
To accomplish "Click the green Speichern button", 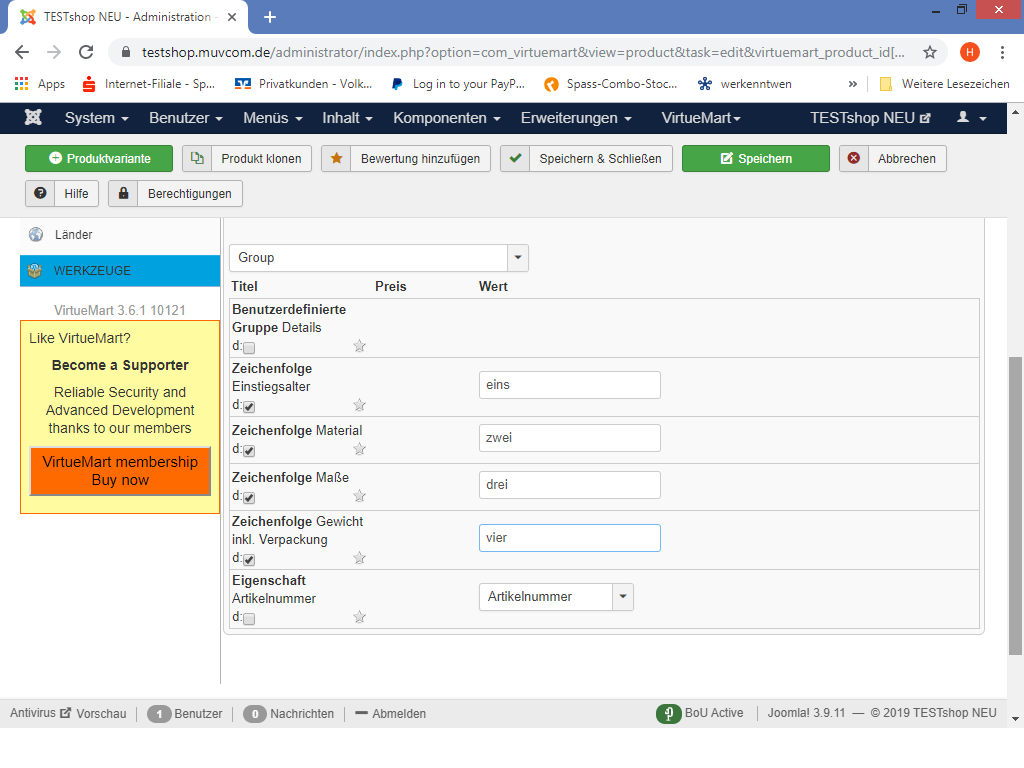I will (x=755, y=159).
